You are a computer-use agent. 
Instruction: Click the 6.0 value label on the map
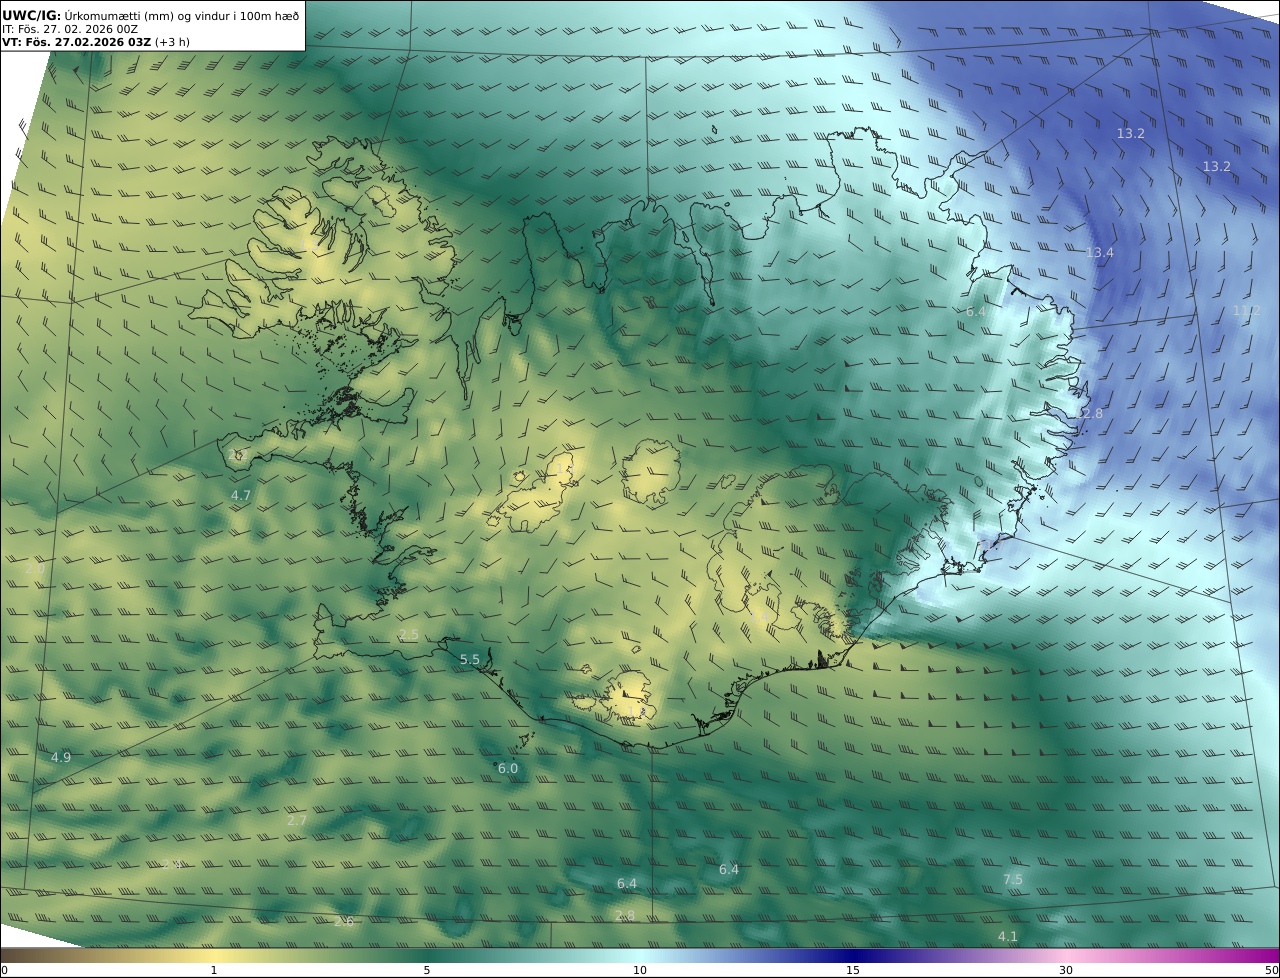508,768
